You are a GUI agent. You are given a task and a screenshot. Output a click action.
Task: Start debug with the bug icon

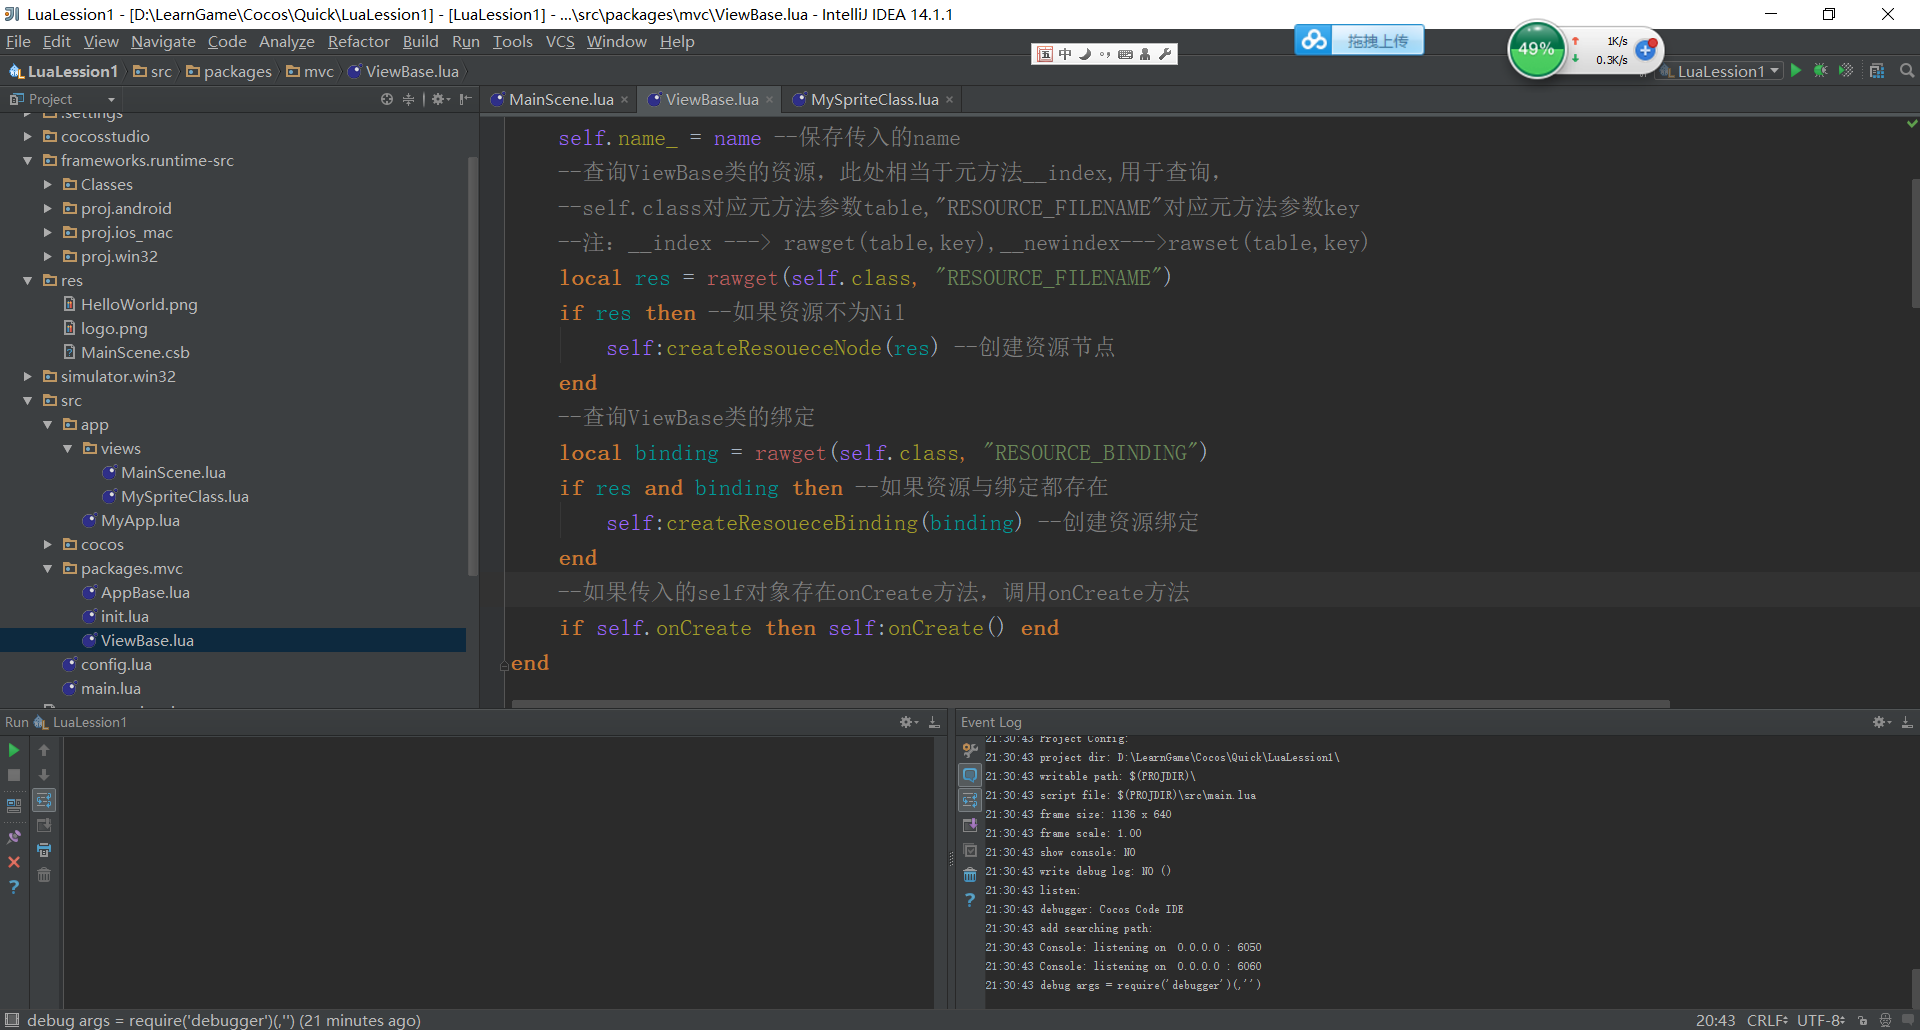click(x=1820, y=71)
